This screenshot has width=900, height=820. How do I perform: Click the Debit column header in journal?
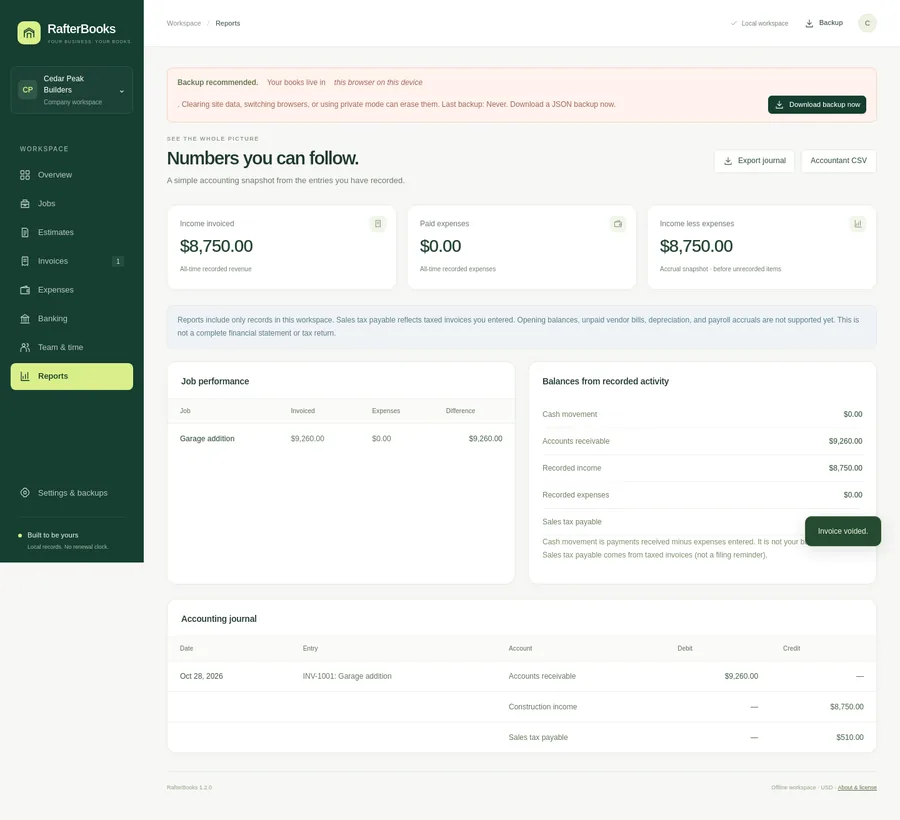coord(685,648)
